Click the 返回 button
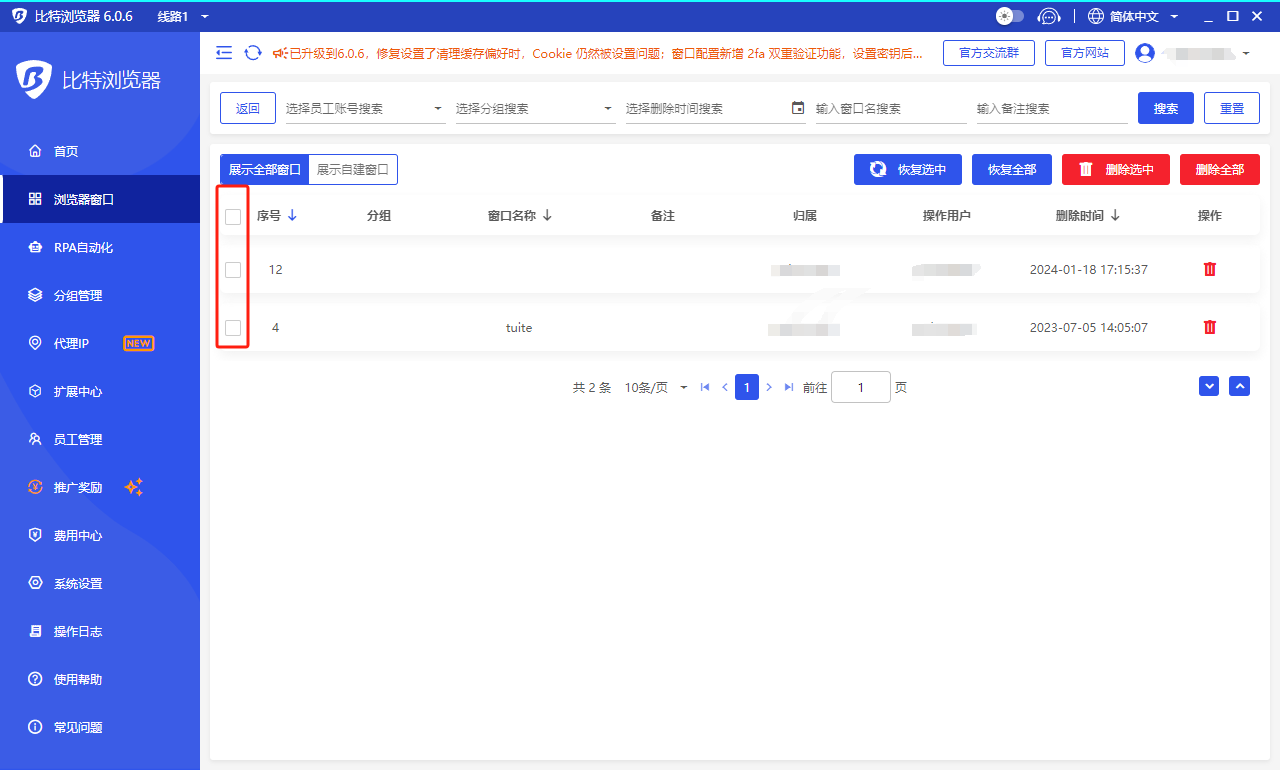 click(x=248, y=109)
